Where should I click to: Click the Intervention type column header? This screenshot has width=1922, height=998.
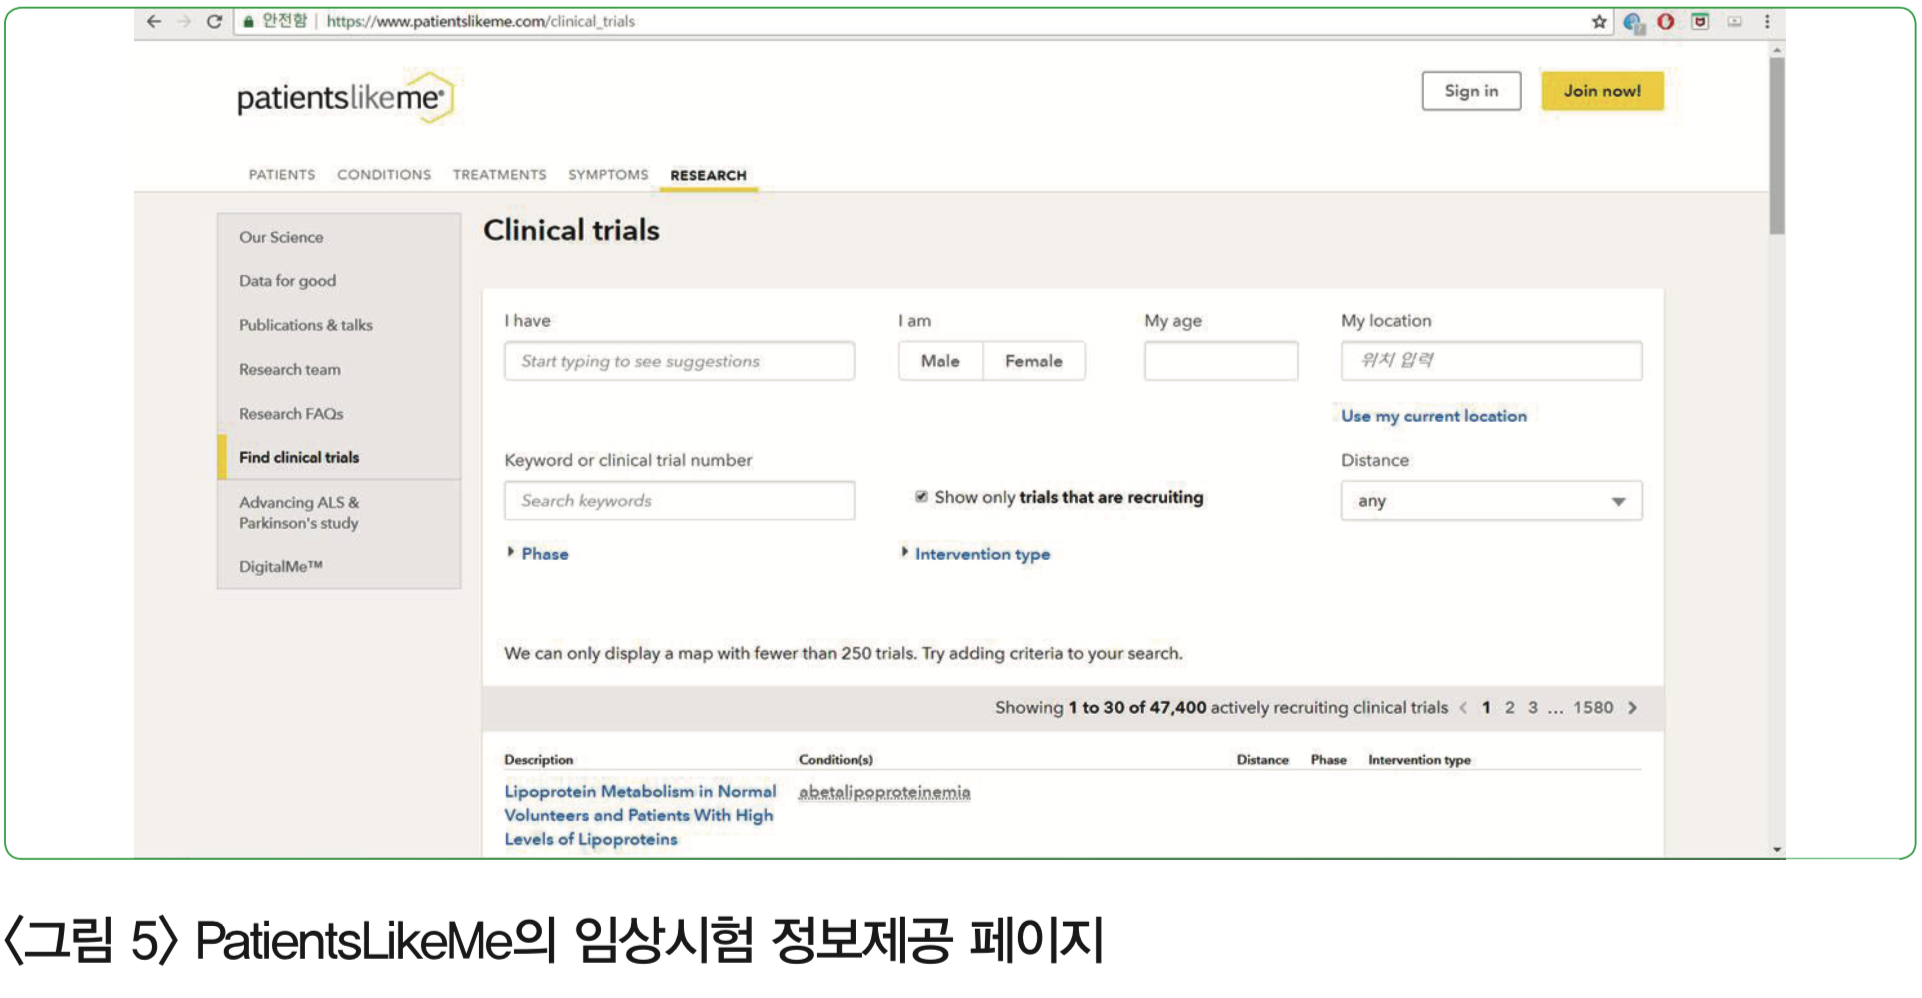(x=1420, y=760)
